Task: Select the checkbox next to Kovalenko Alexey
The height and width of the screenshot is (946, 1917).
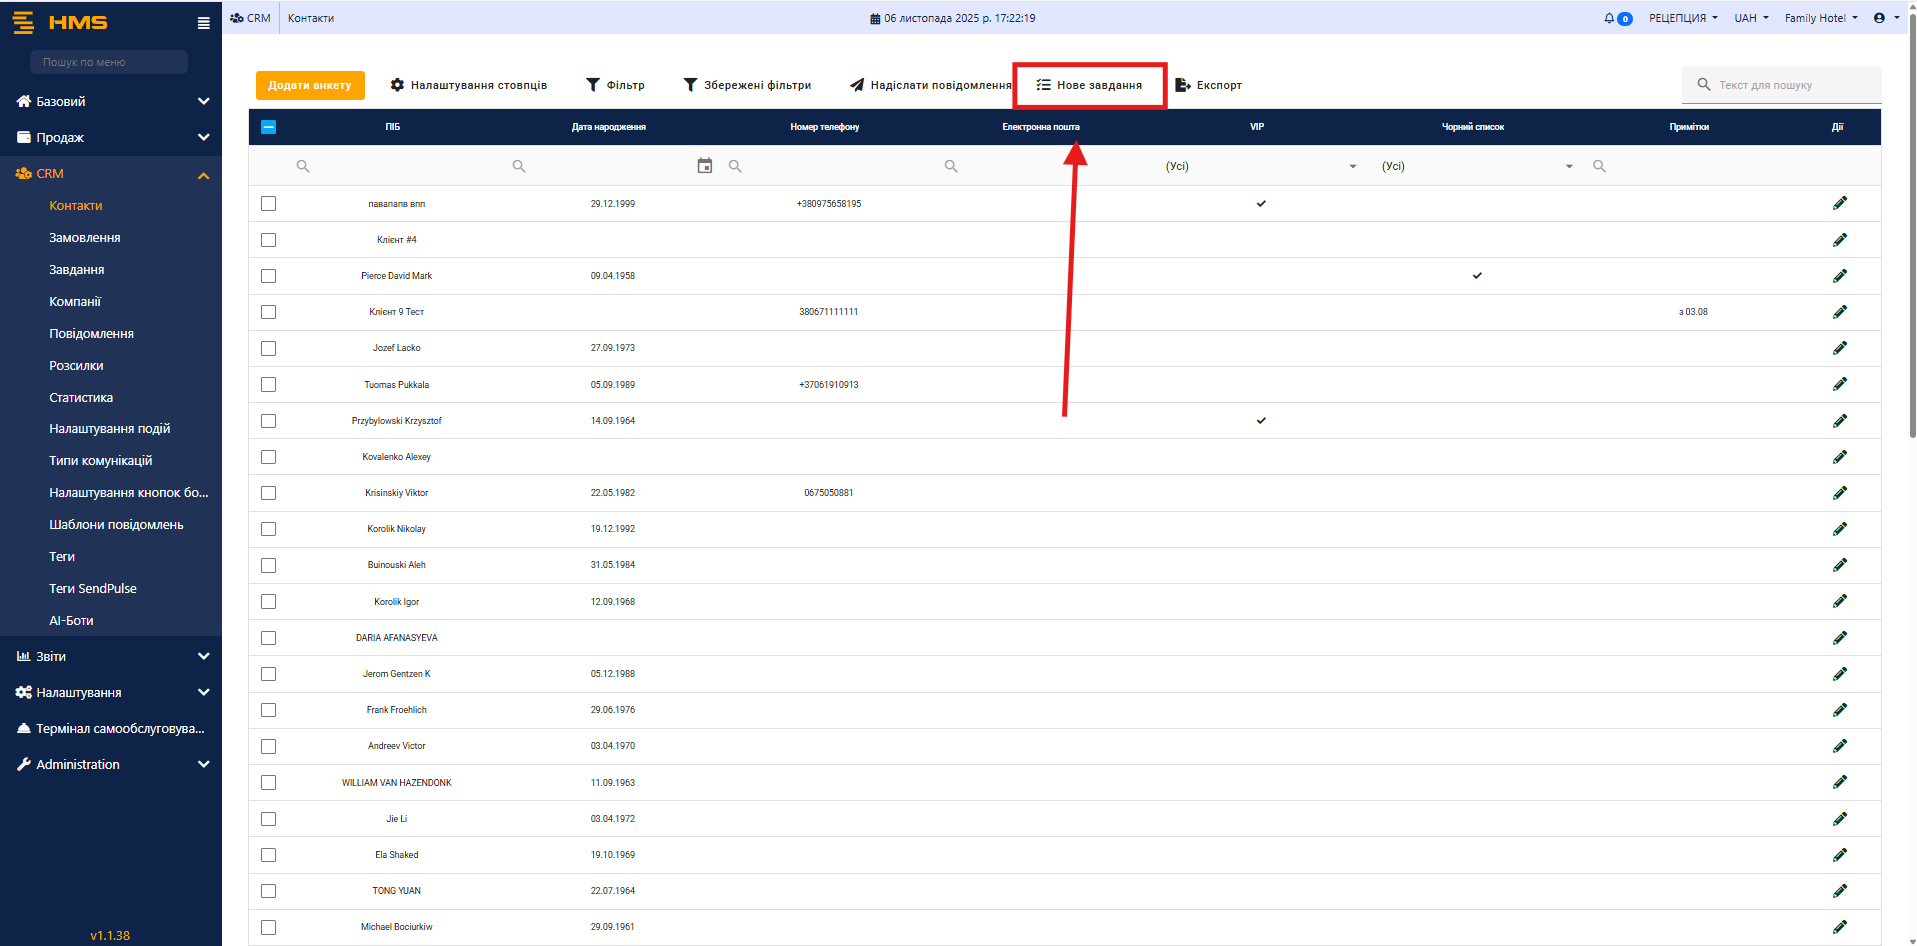Action: click(x=268, y=457)
